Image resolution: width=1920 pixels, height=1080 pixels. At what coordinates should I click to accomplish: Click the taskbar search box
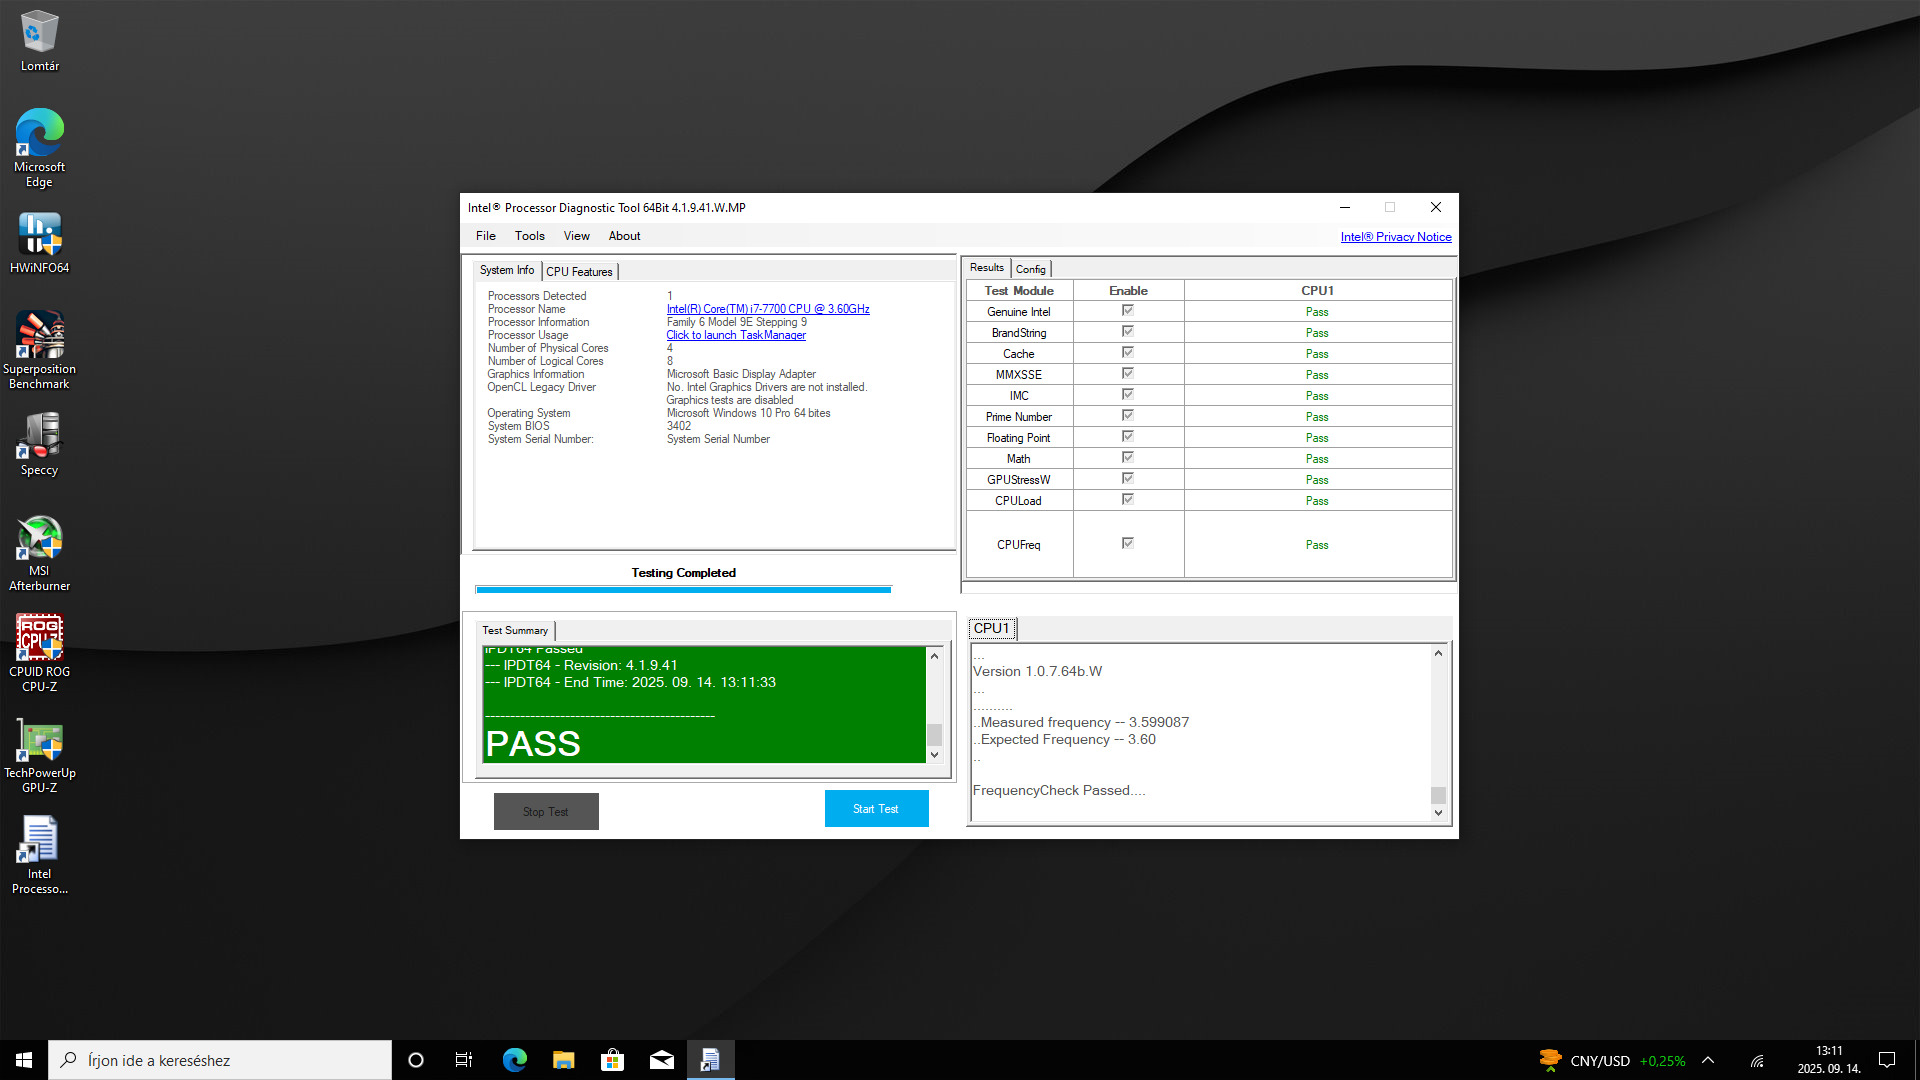point(220,1060)
